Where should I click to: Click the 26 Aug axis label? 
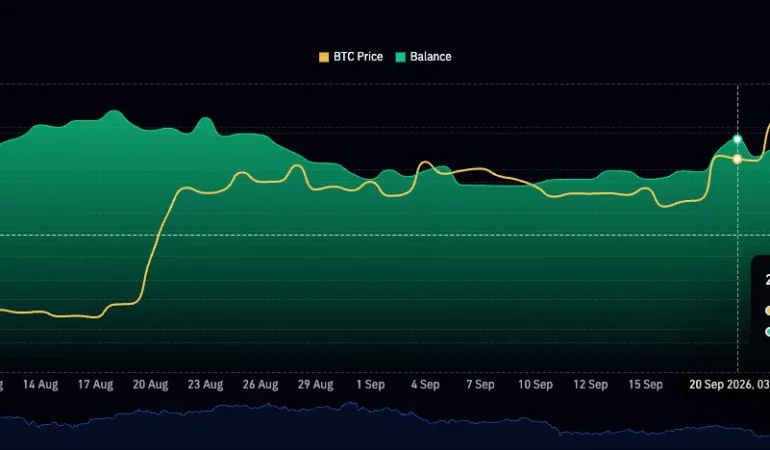[260, 385]
